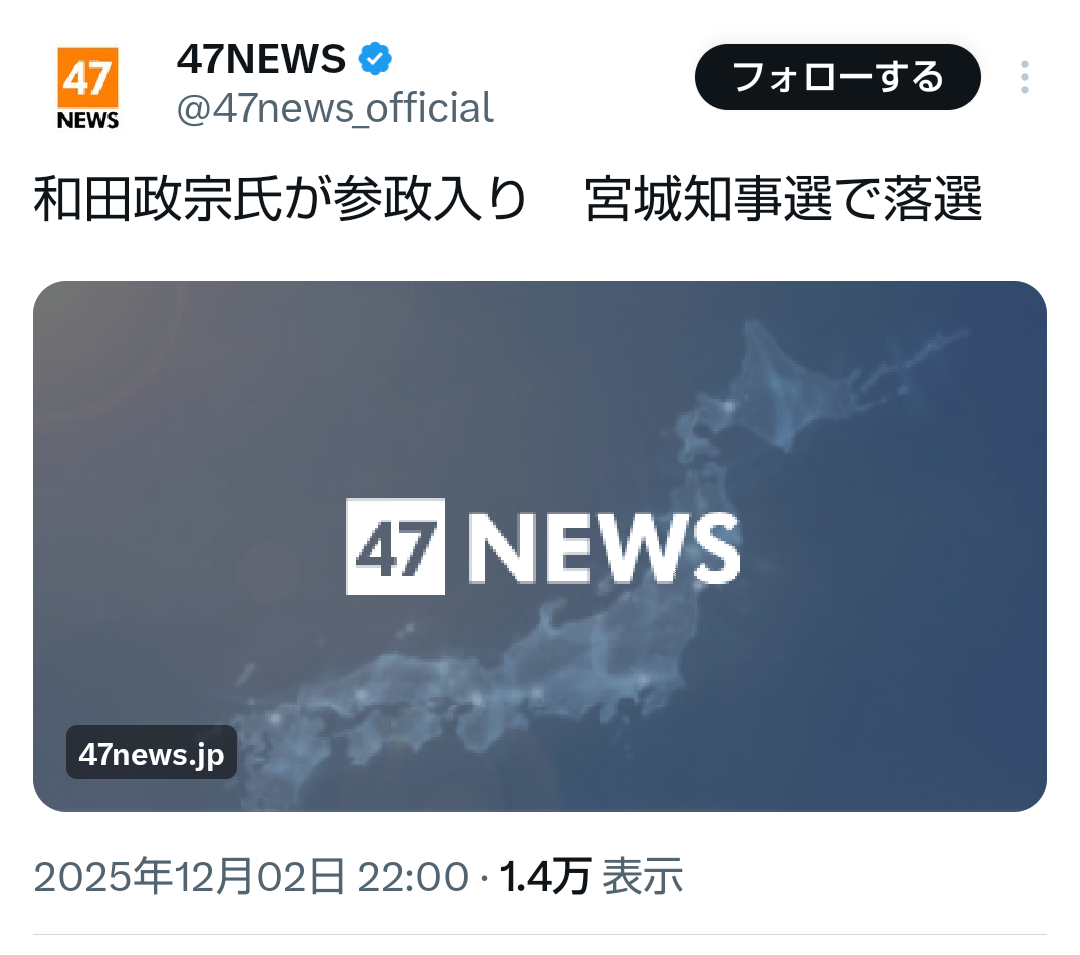Click the 表示 views label
The width and height of the screenshot is (1080, 955).
click(643, 877)
